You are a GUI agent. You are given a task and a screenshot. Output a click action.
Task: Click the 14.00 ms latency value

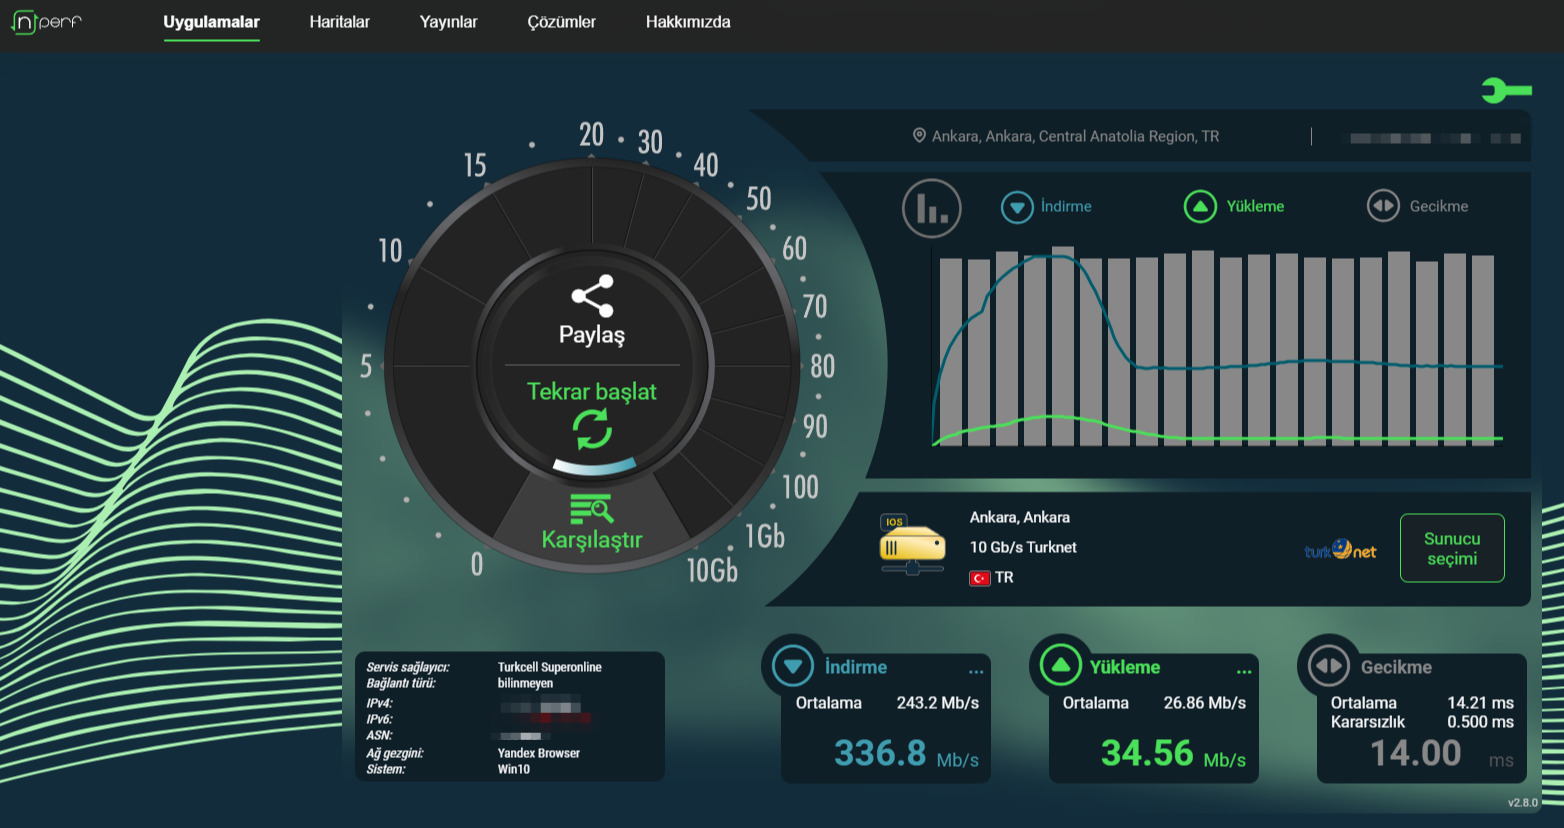[x=1415, y=753]
